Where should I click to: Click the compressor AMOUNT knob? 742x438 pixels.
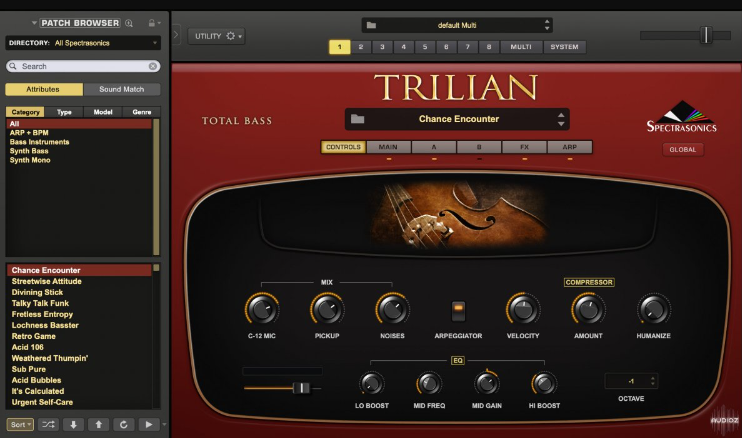click(x=588, y=309)
